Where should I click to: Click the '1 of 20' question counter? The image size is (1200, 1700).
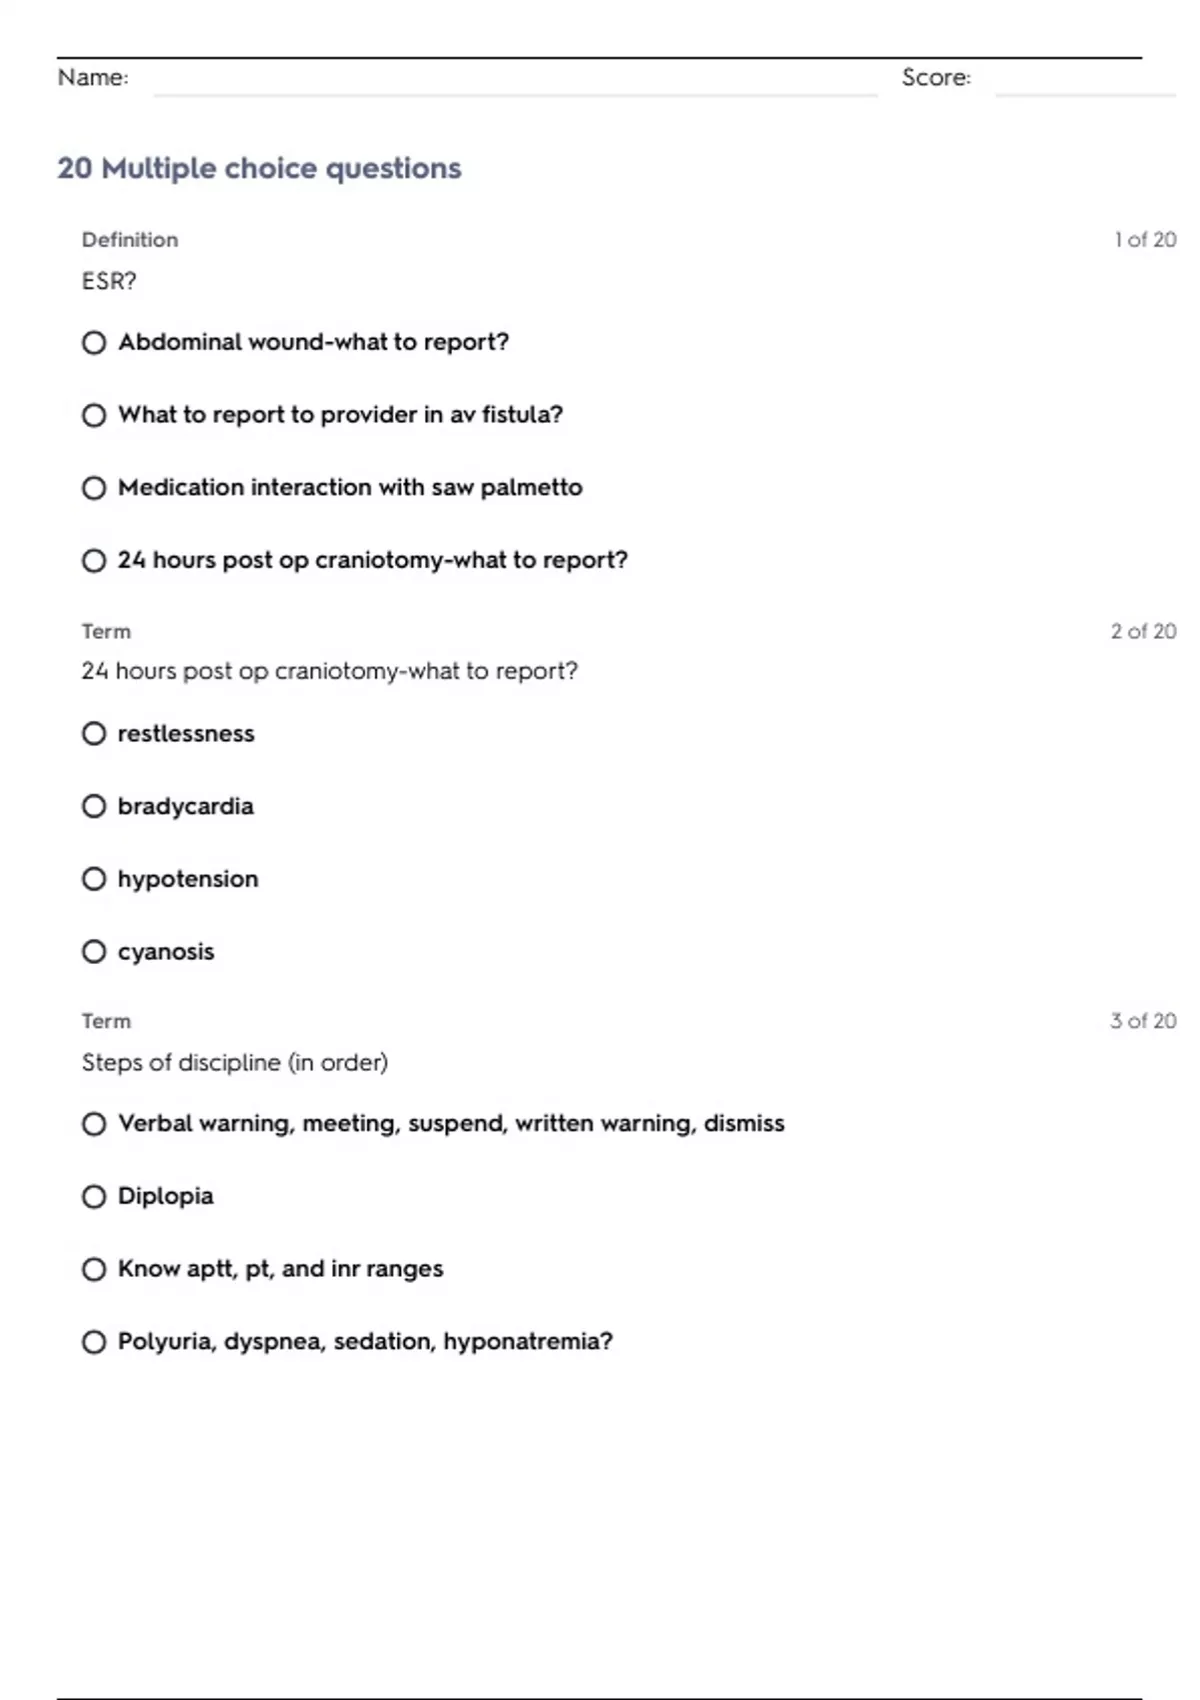coord(1145,240)
